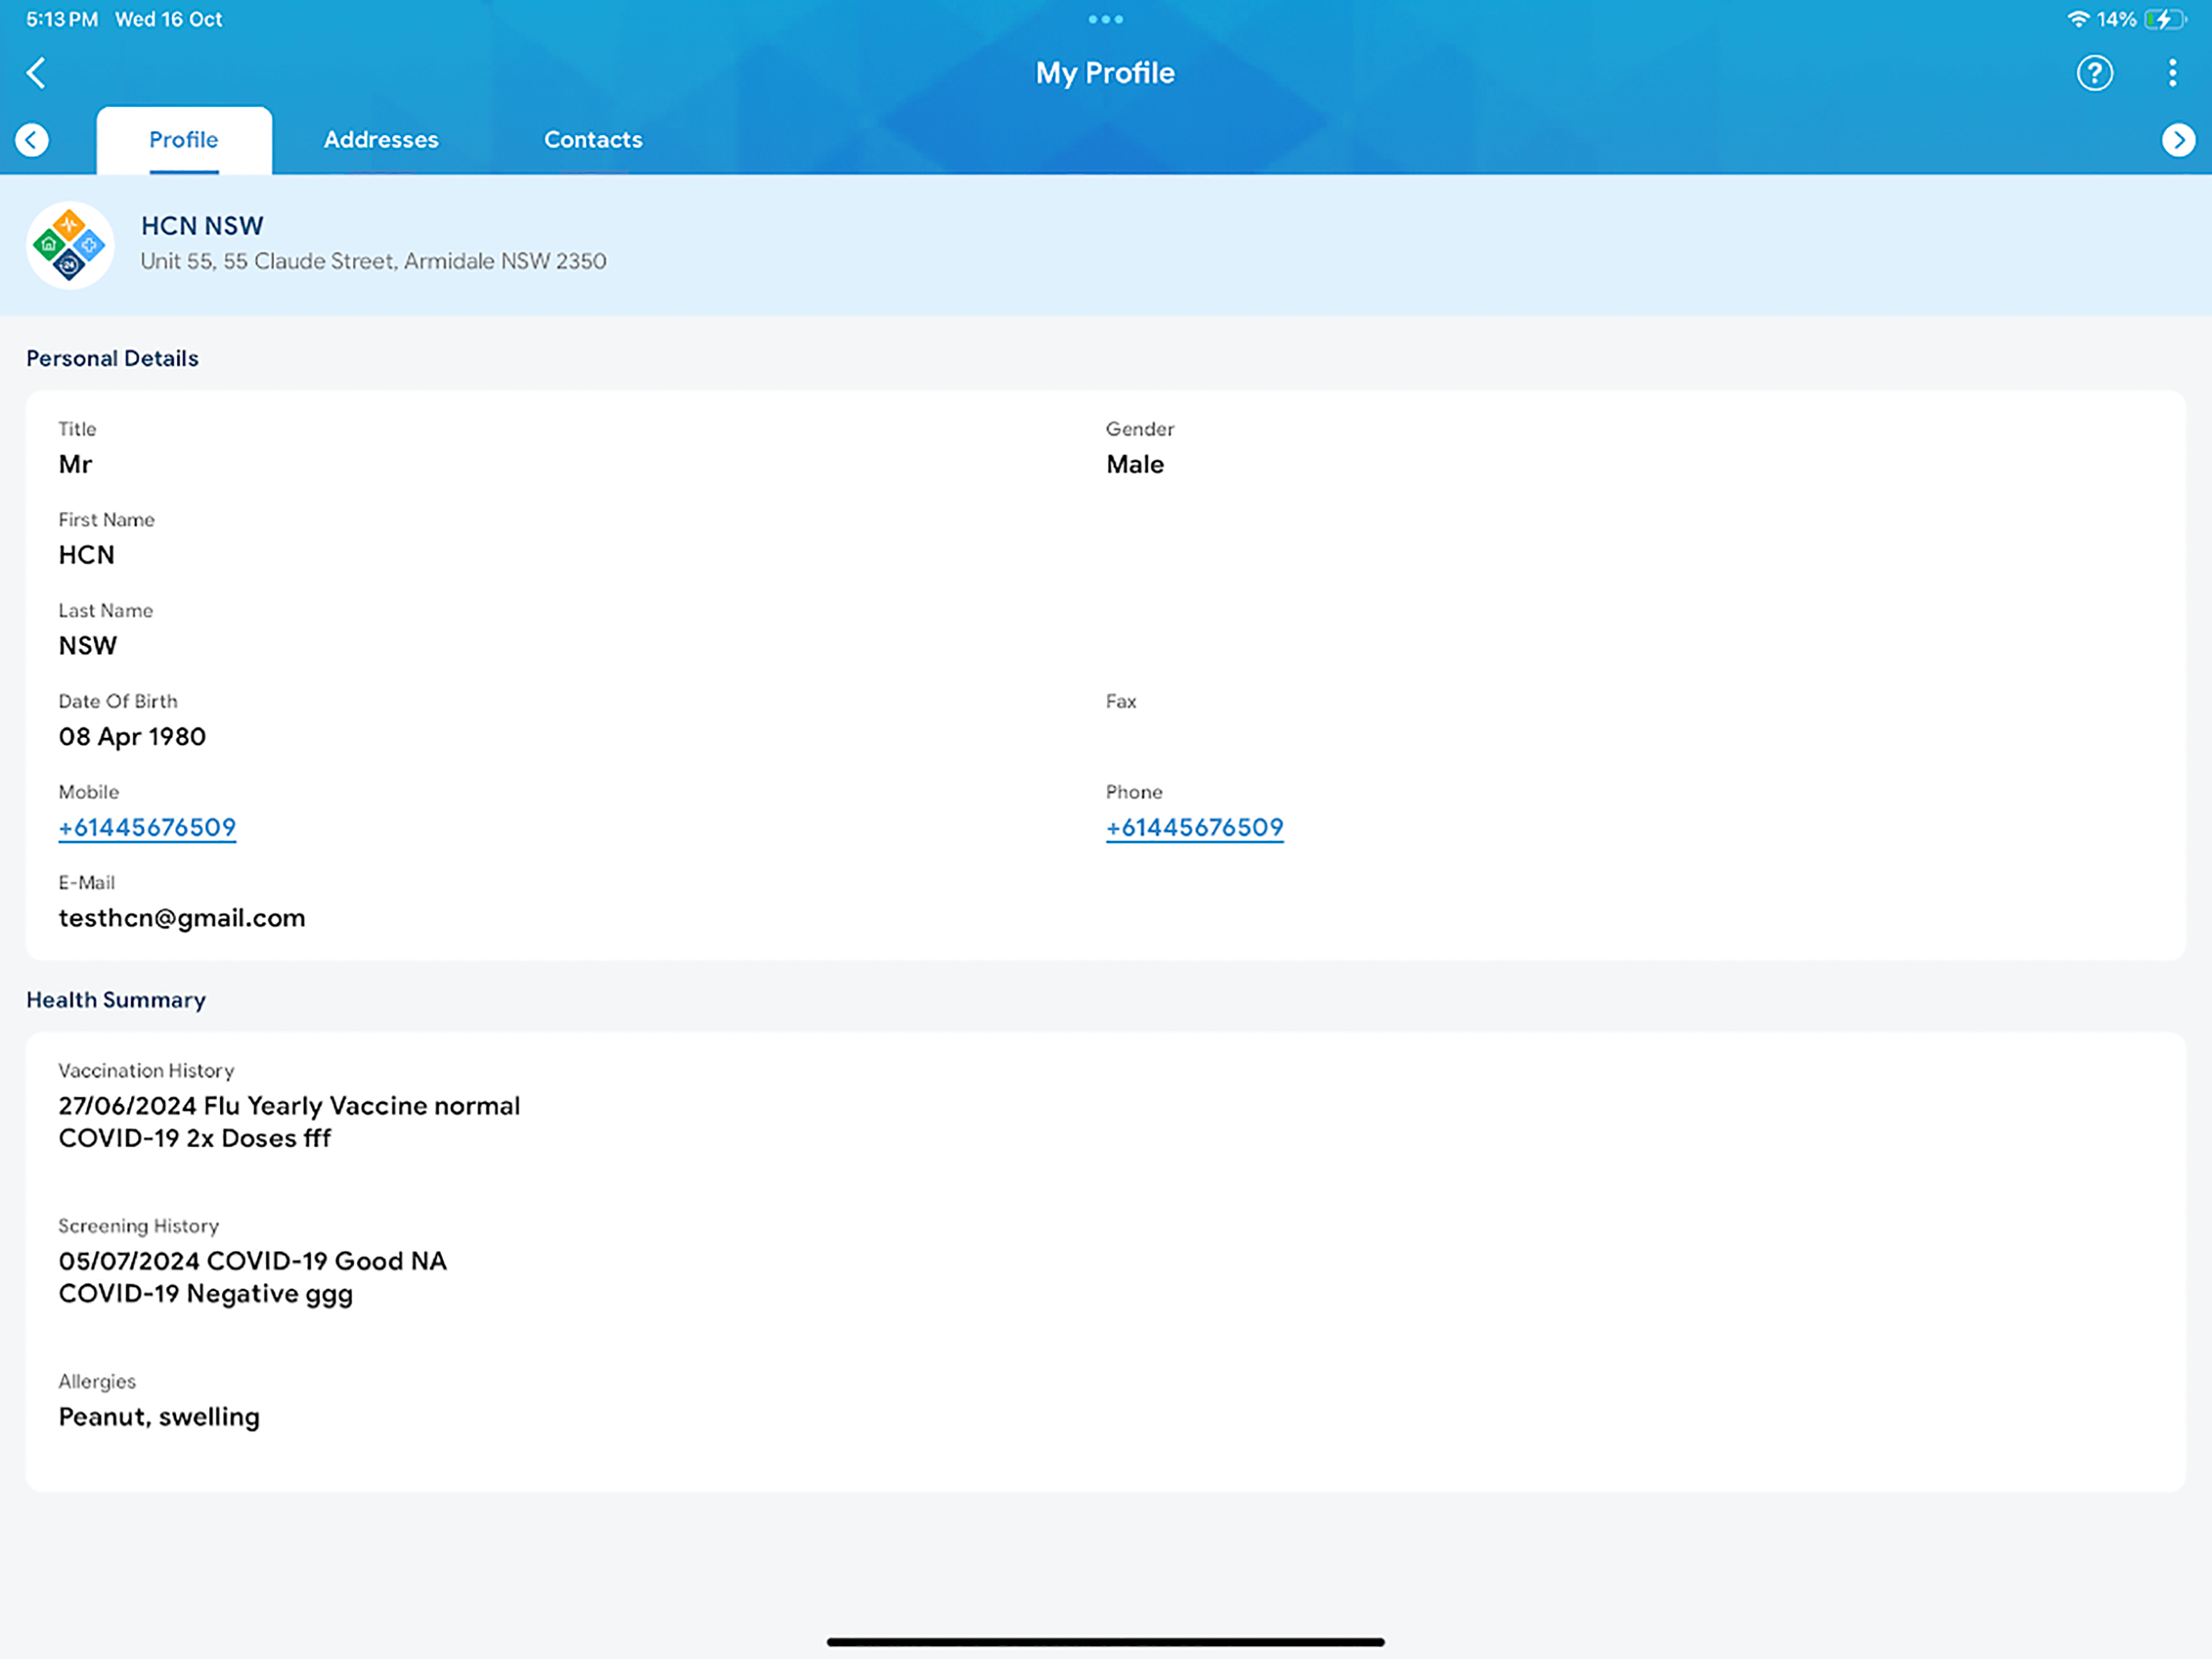Tap the HCN NSW name heading

(x=202, y=226)
